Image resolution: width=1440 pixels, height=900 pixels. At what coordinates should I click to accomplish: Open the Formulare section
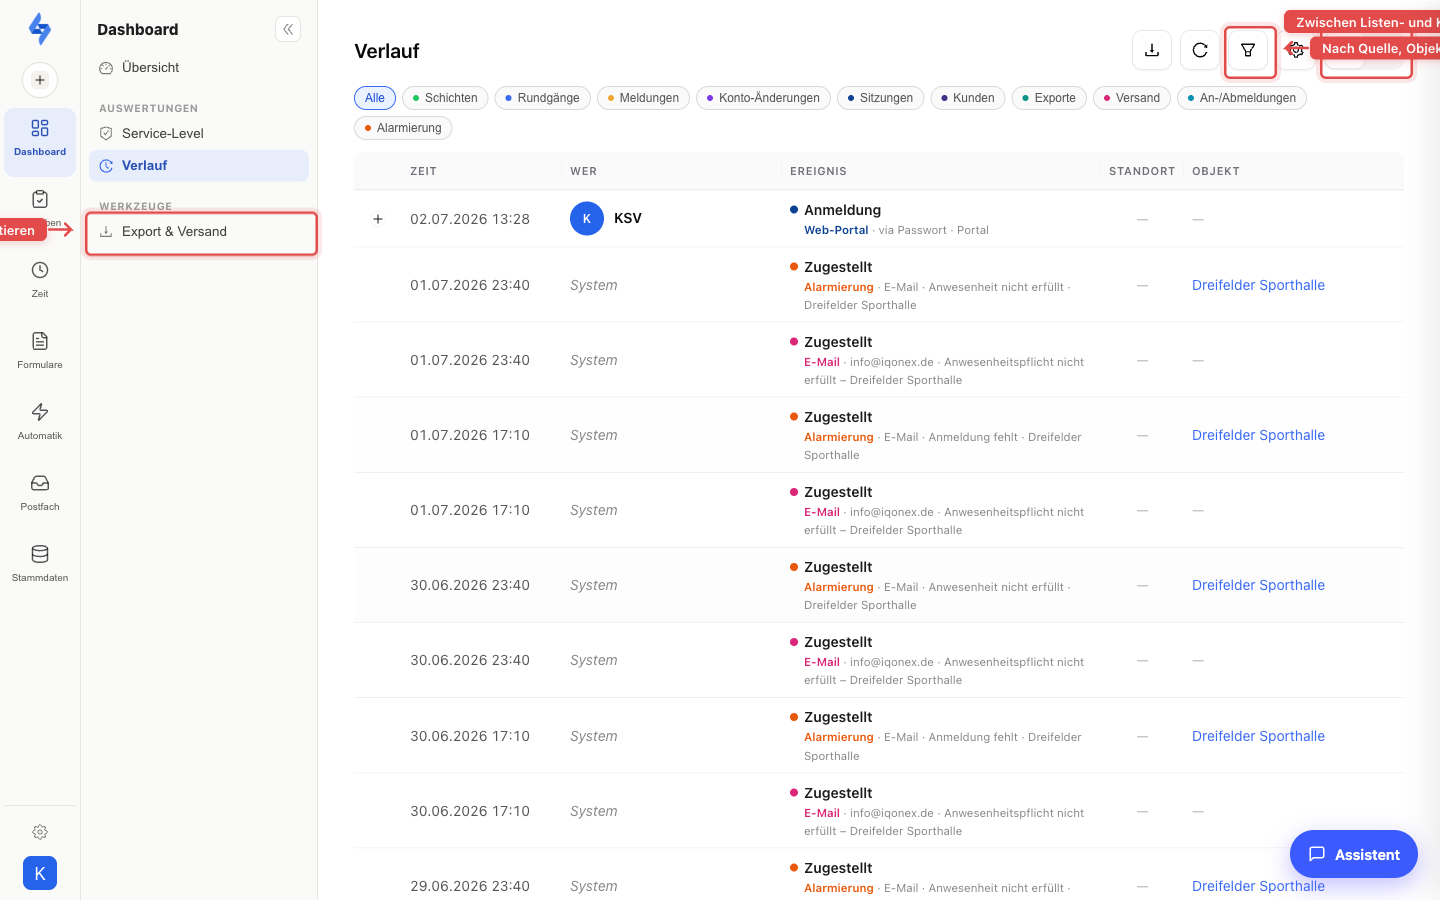[x=40, y=350]
